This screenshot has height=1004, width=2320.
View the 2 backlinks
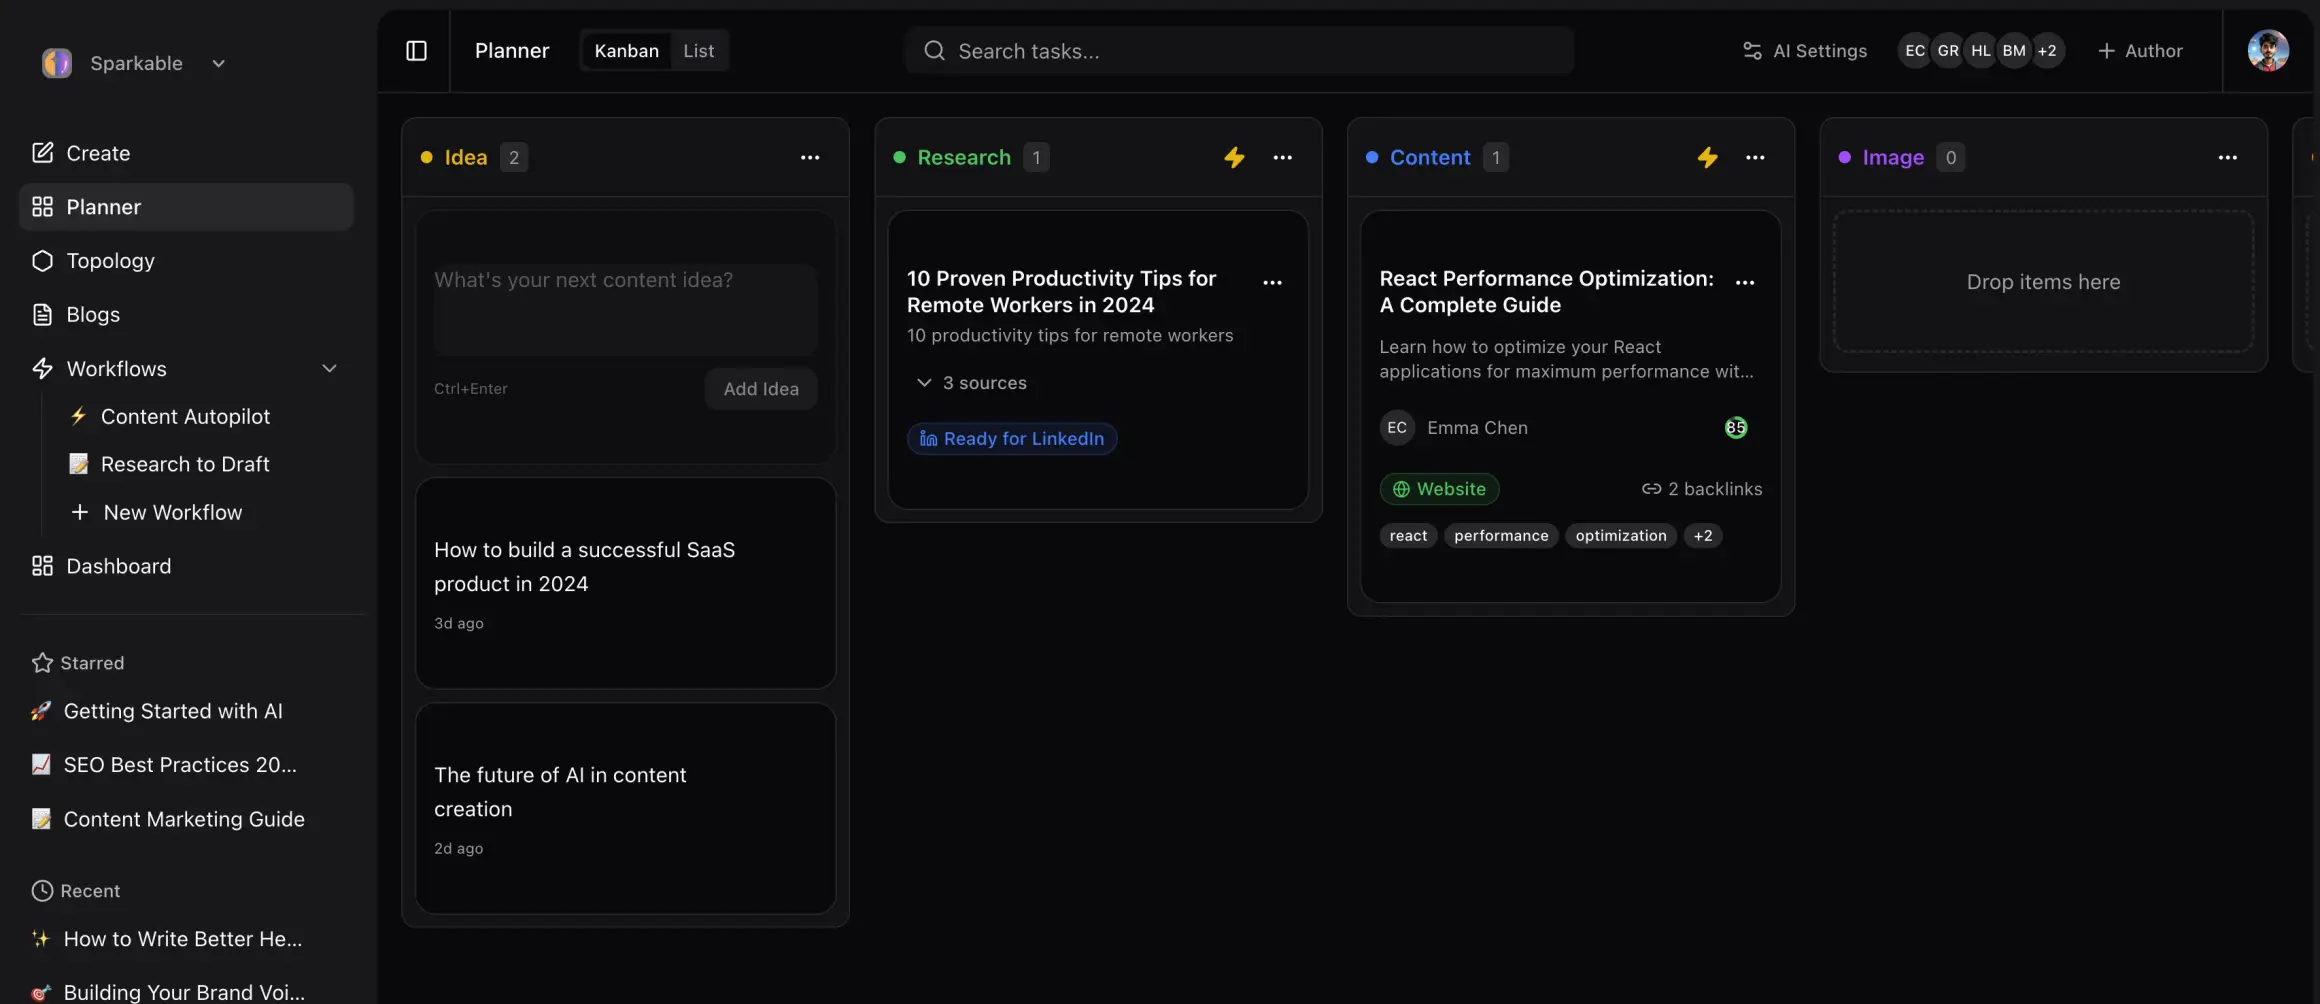tap(1701, 489)
